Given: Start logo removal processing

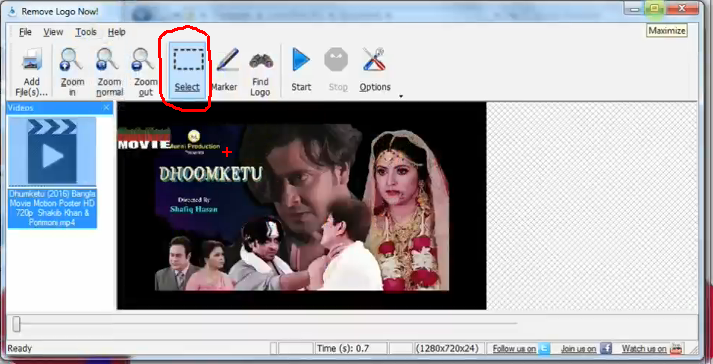Looking at the screenshot, I should 301,71.
